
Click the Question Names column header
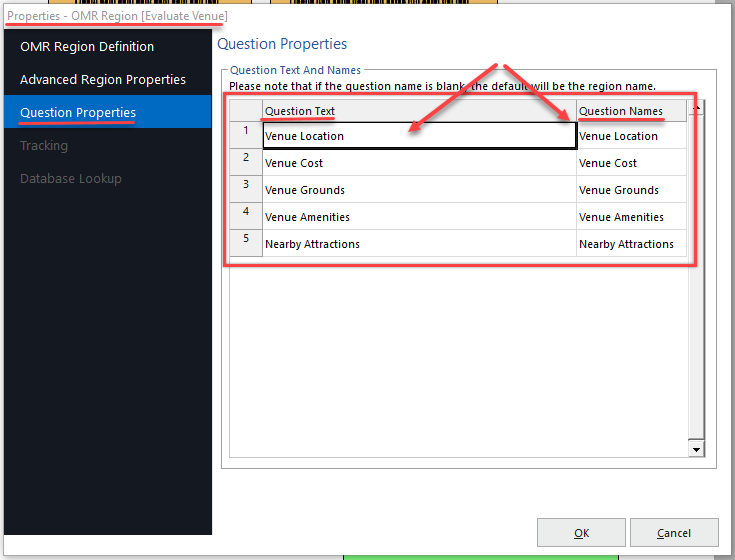[631, 111]
